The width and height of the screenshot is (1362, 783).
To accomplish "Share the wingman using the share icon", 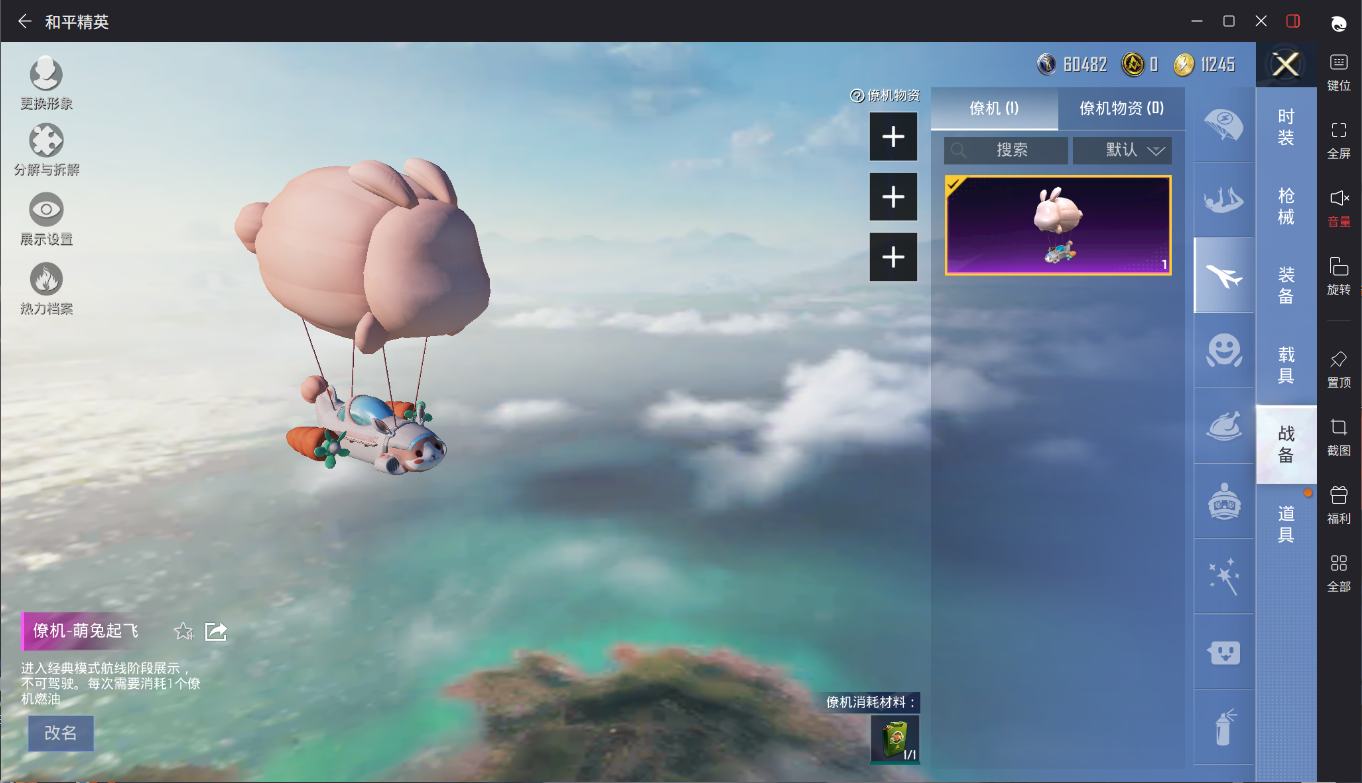I will [216, 631].
